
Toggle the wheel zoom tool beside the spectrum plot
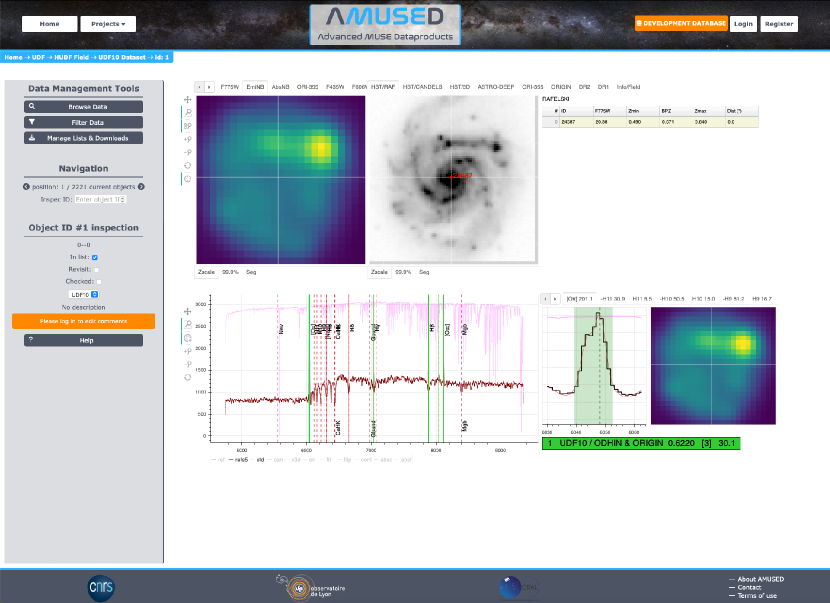click(187, 338)
